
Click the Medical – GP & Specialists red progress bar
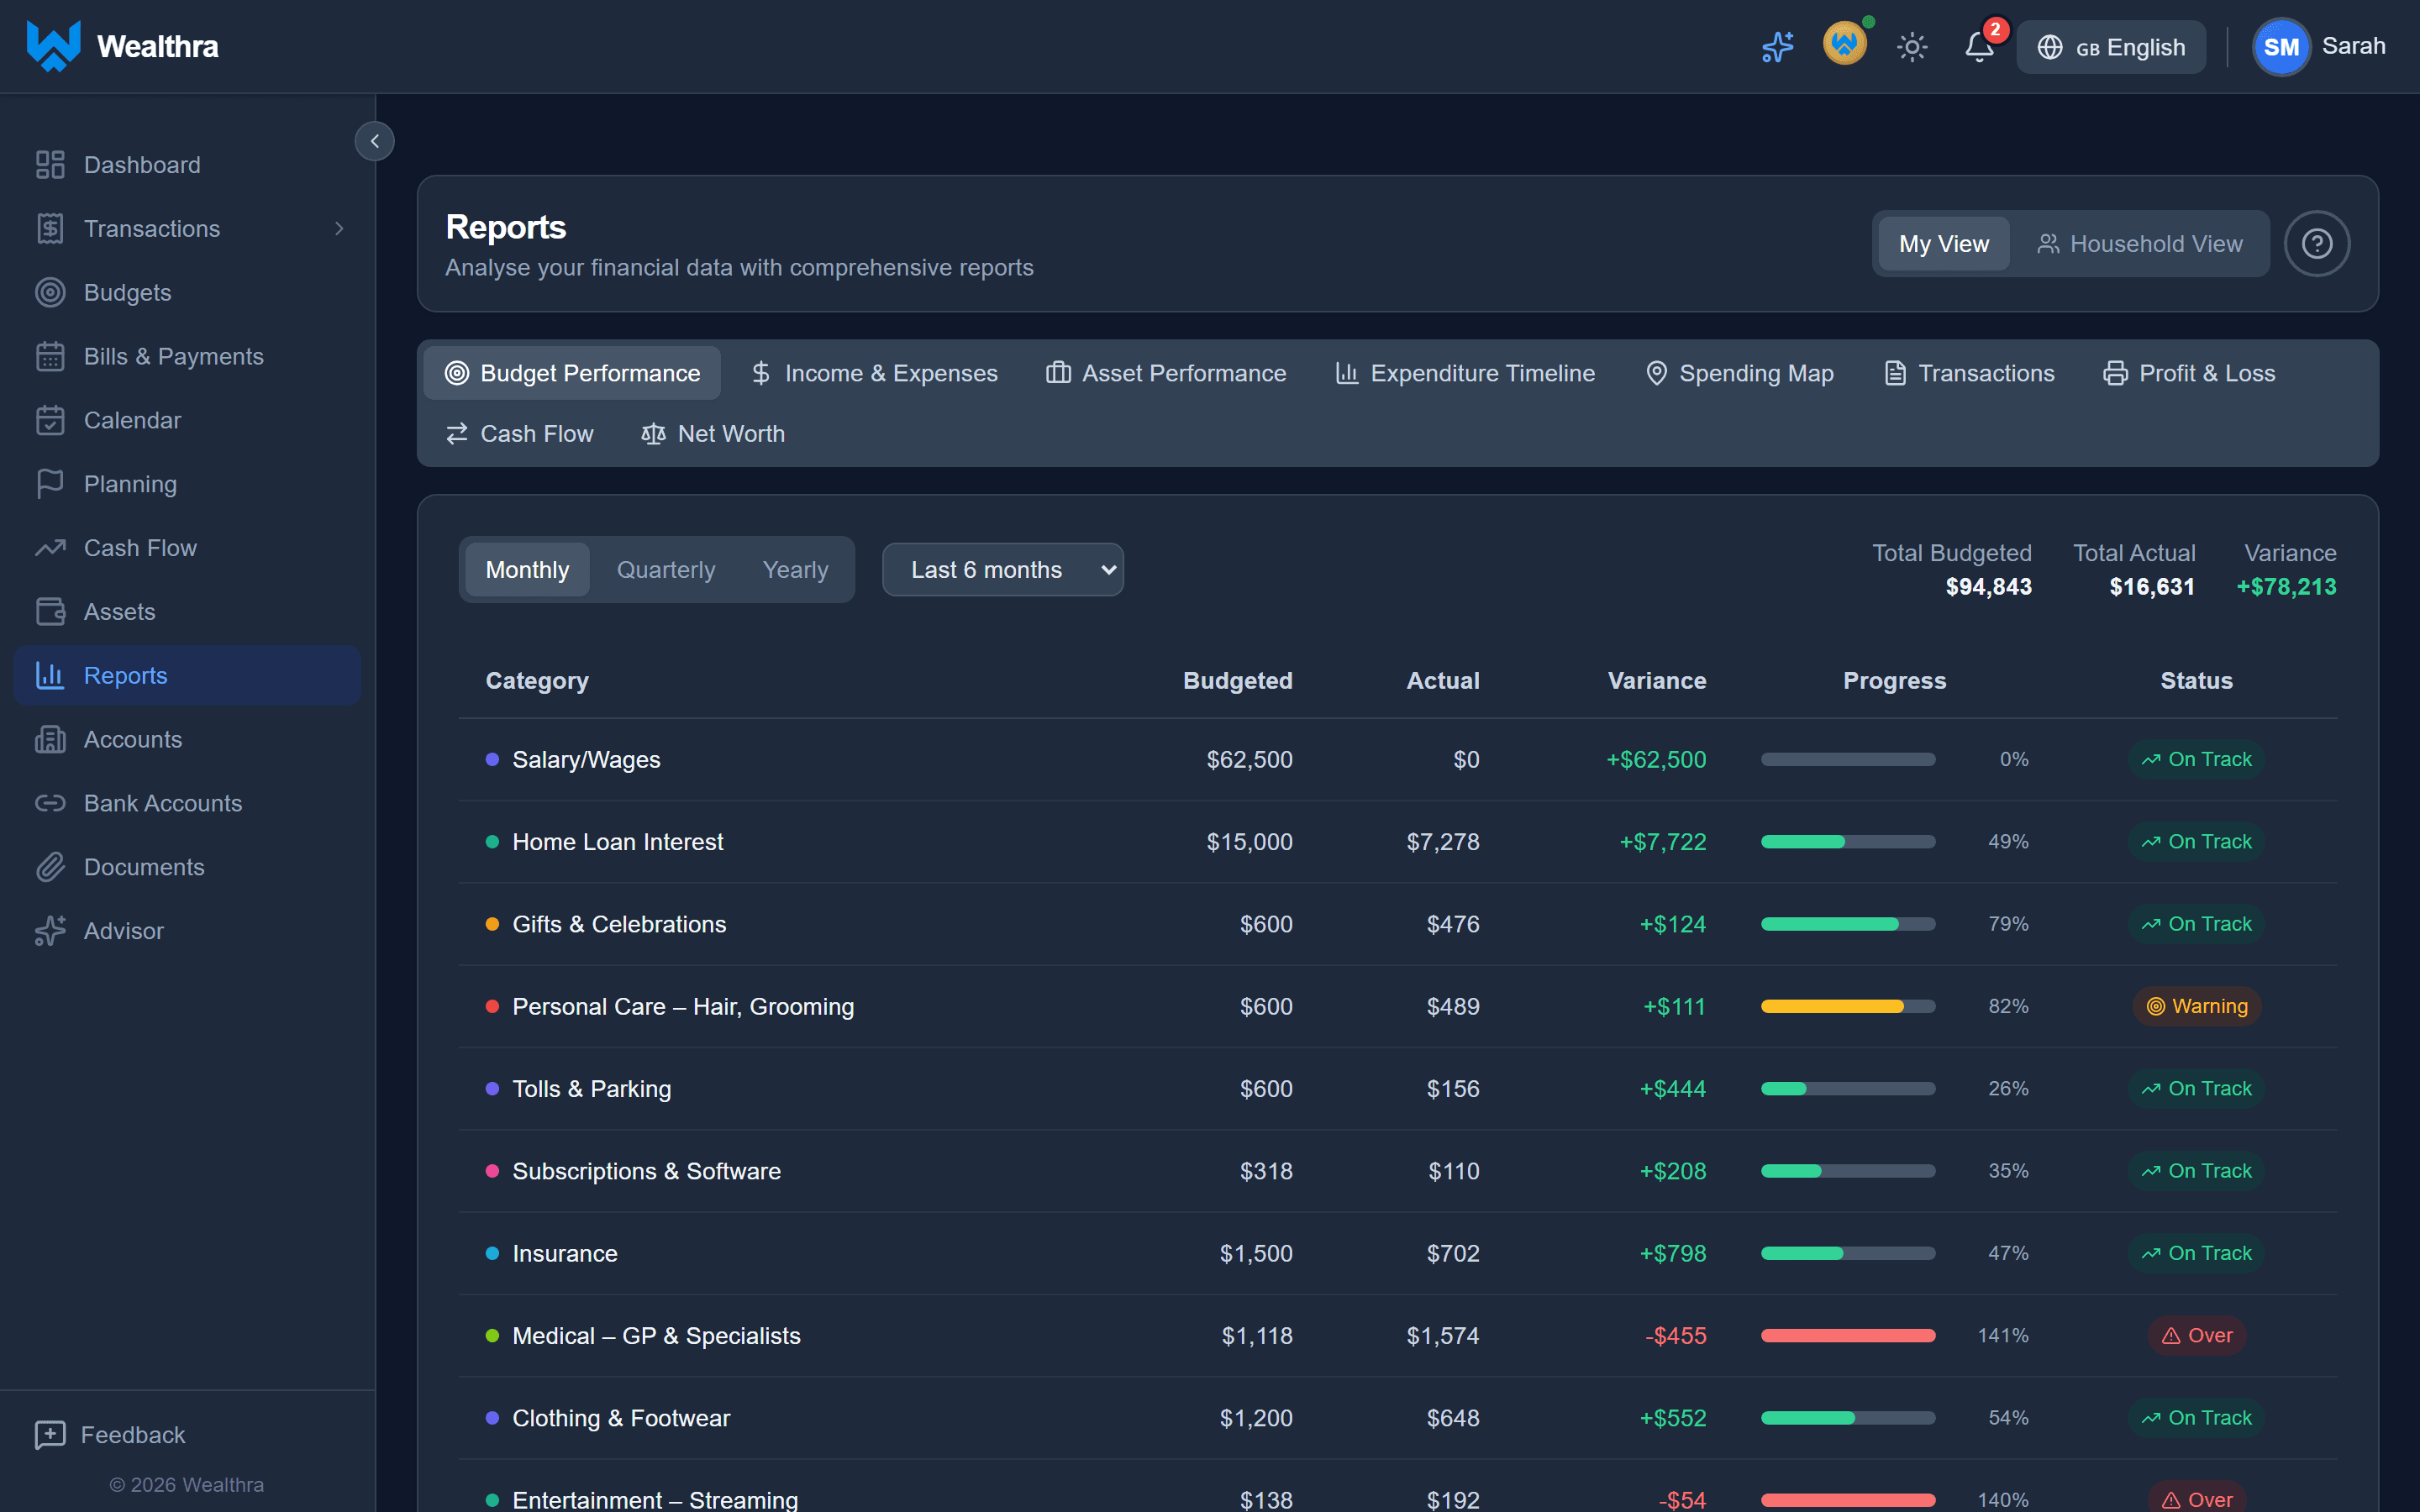pos(1848,1336)
